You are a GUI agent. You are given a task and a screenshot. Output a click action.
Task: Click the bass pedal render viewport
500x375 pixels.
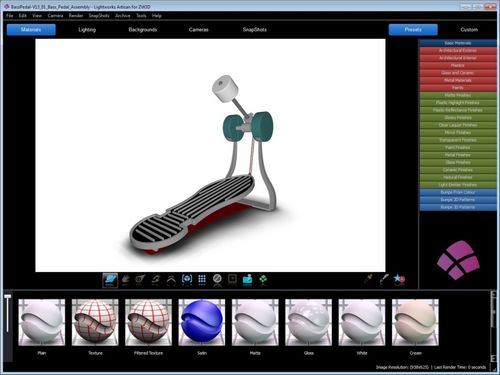(210, 155)
